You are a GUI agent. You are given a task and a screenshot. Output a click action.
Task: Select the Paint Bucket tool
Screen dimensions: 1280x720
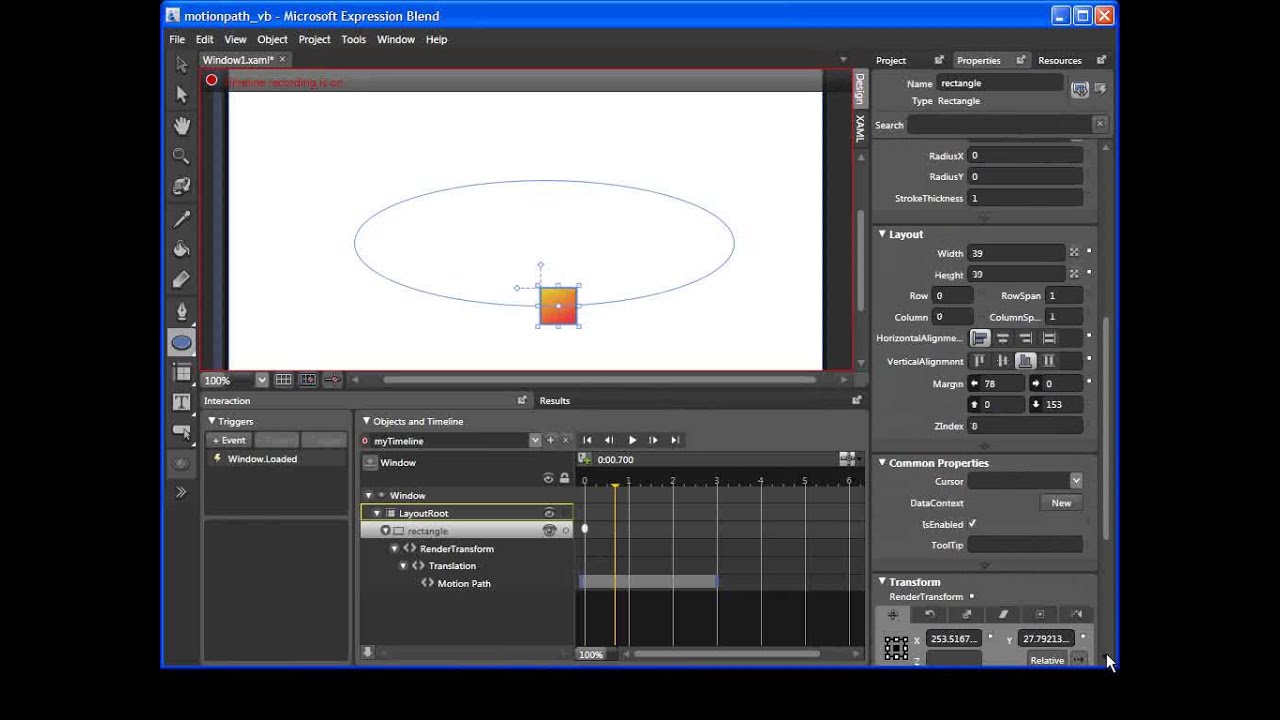tap(181, 249)
